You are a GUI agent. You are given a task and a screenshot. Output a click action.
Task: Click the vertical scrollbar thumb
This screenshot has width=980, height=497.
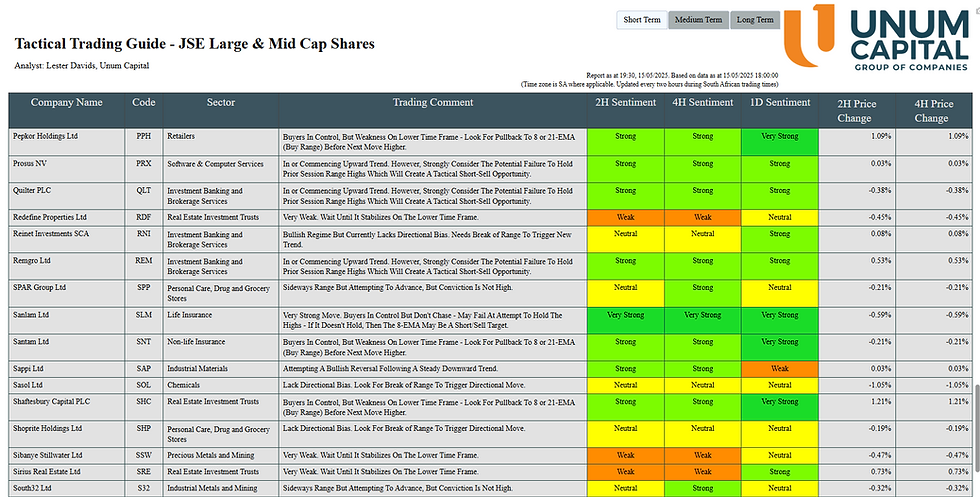pyautogui.click(x=976, y=430)
